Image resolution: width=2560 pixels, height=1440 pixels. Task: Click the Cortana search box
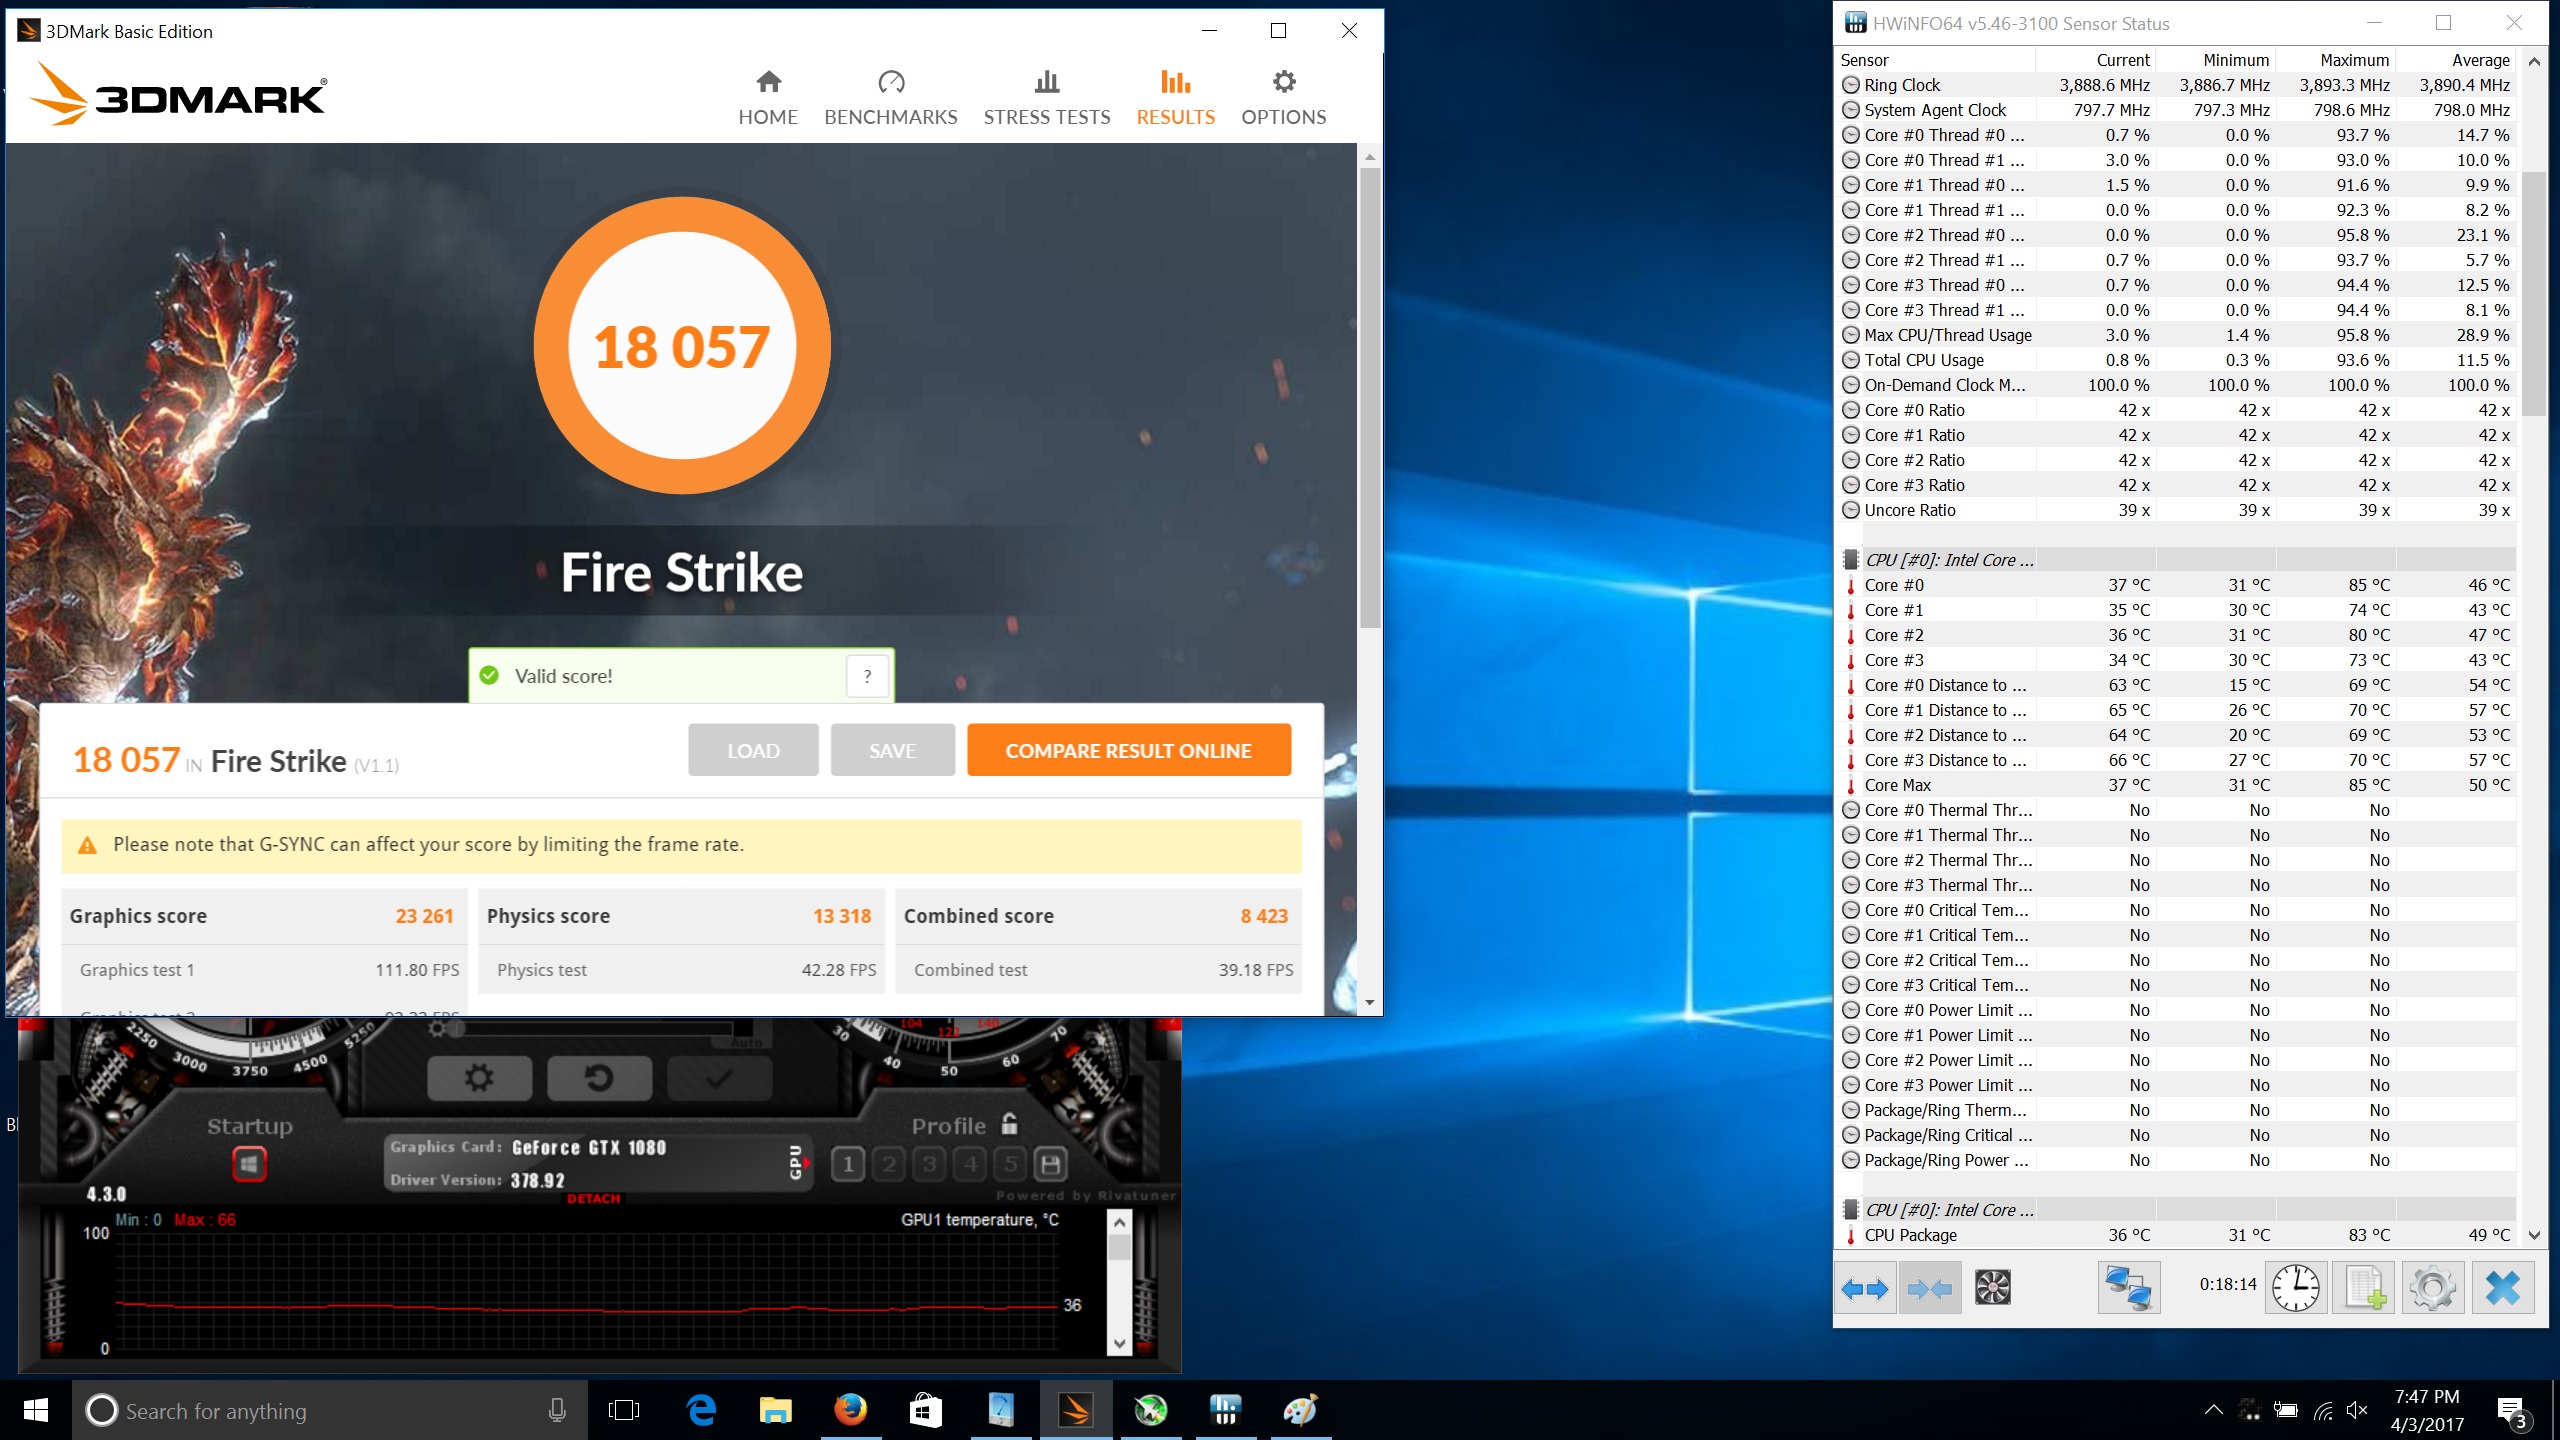[330, 1411]
